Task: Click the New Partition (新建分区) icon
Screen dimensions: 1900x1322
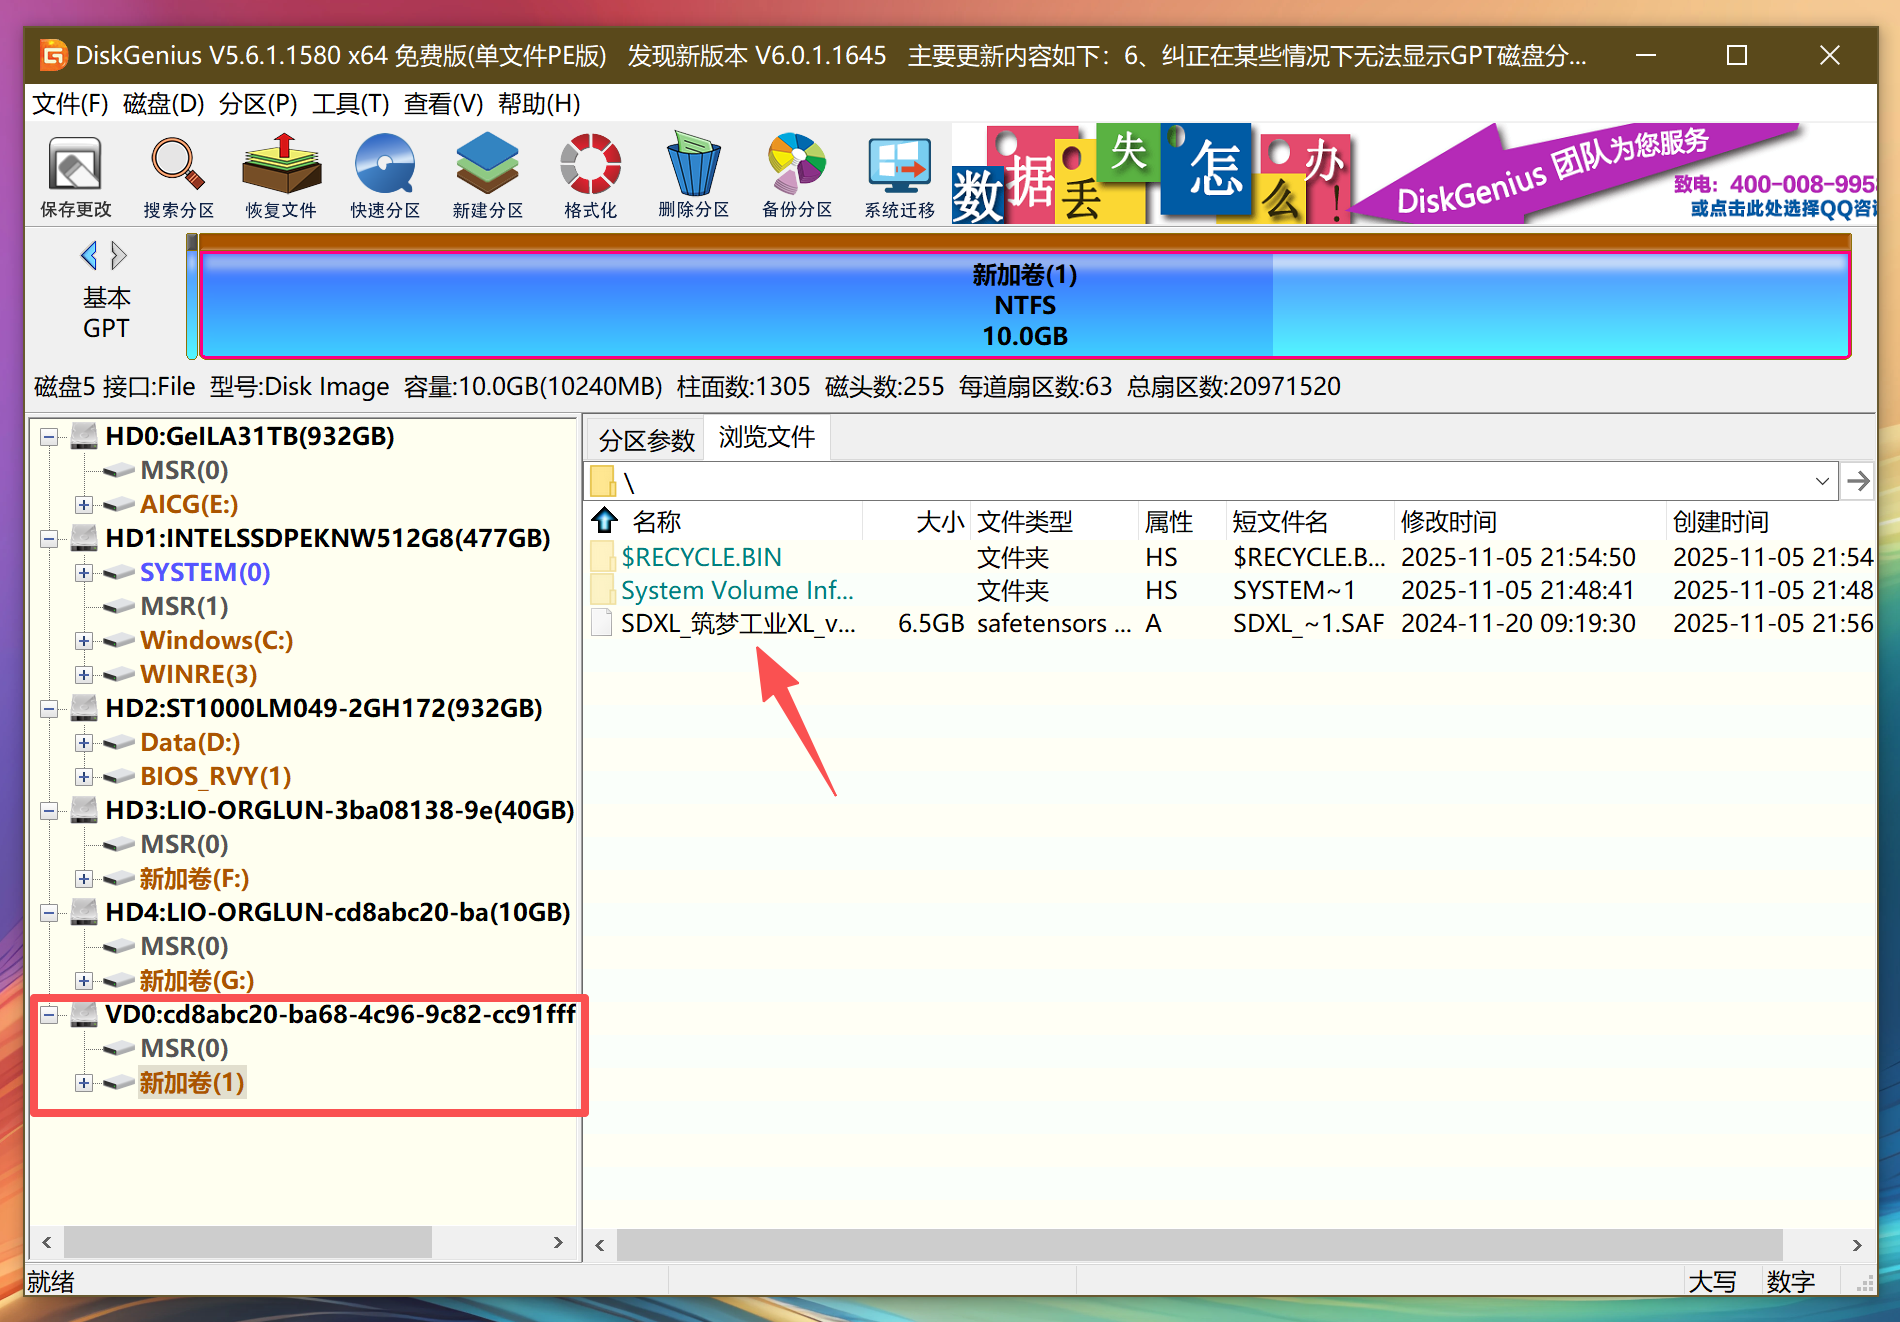Action: coord(487,176)
